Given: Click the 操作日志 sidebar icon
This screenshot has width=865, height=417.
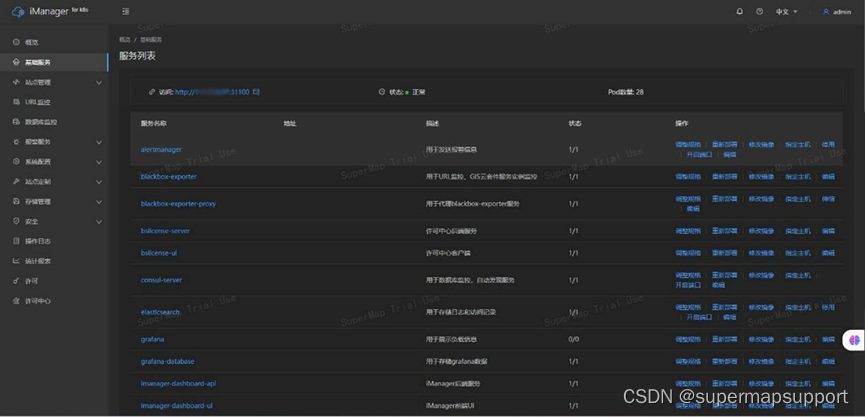Looking at the screenshot, I should pyautogui.click(x=16, y=241).
